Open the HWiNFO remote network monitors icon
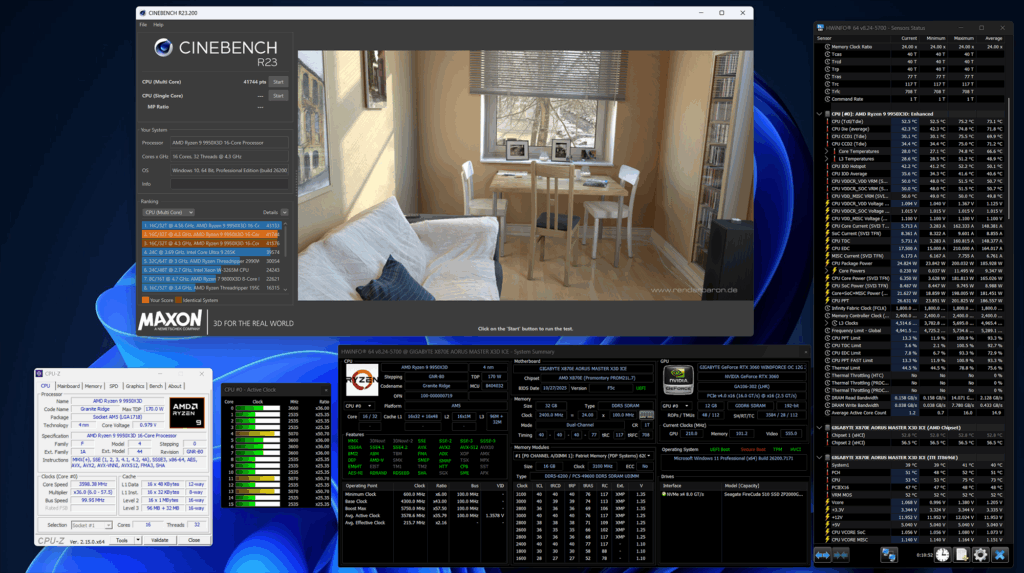 (x=892, y=554)
